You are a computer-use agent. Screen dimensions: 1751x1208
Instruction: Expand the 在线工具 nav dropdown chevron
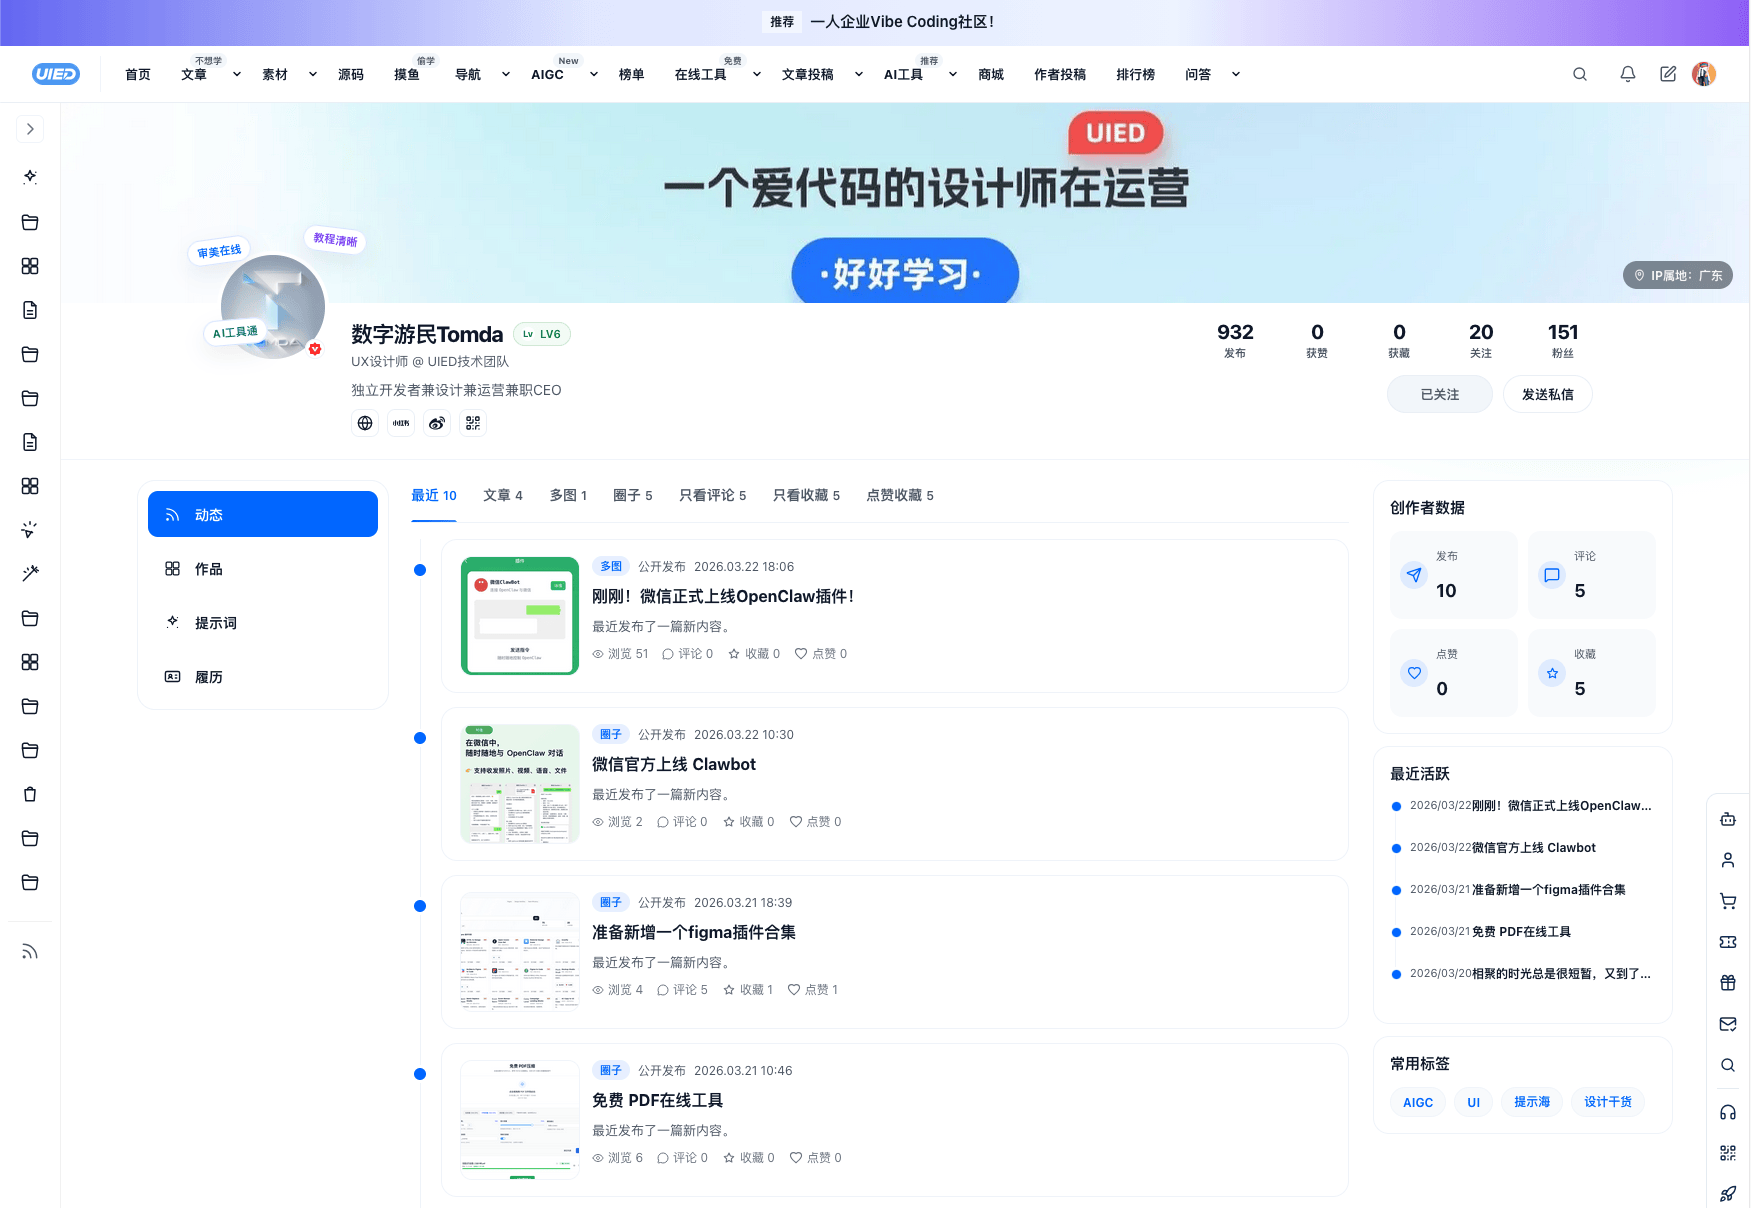coord(757,74)
